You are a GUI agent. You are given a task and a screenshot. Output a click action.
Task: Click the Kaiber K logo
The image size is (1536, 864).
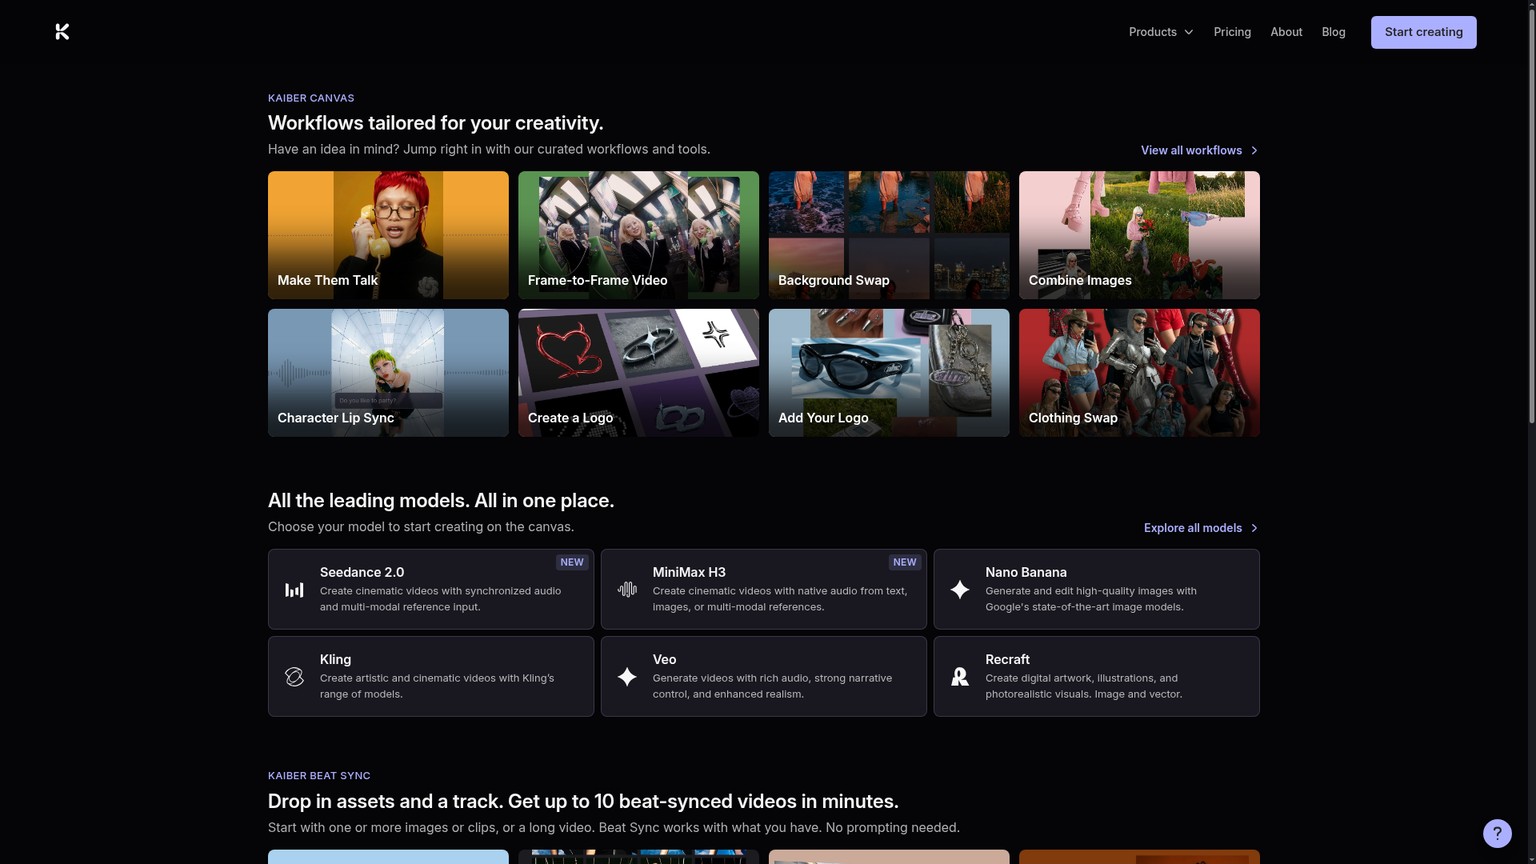tap(62, 32)
